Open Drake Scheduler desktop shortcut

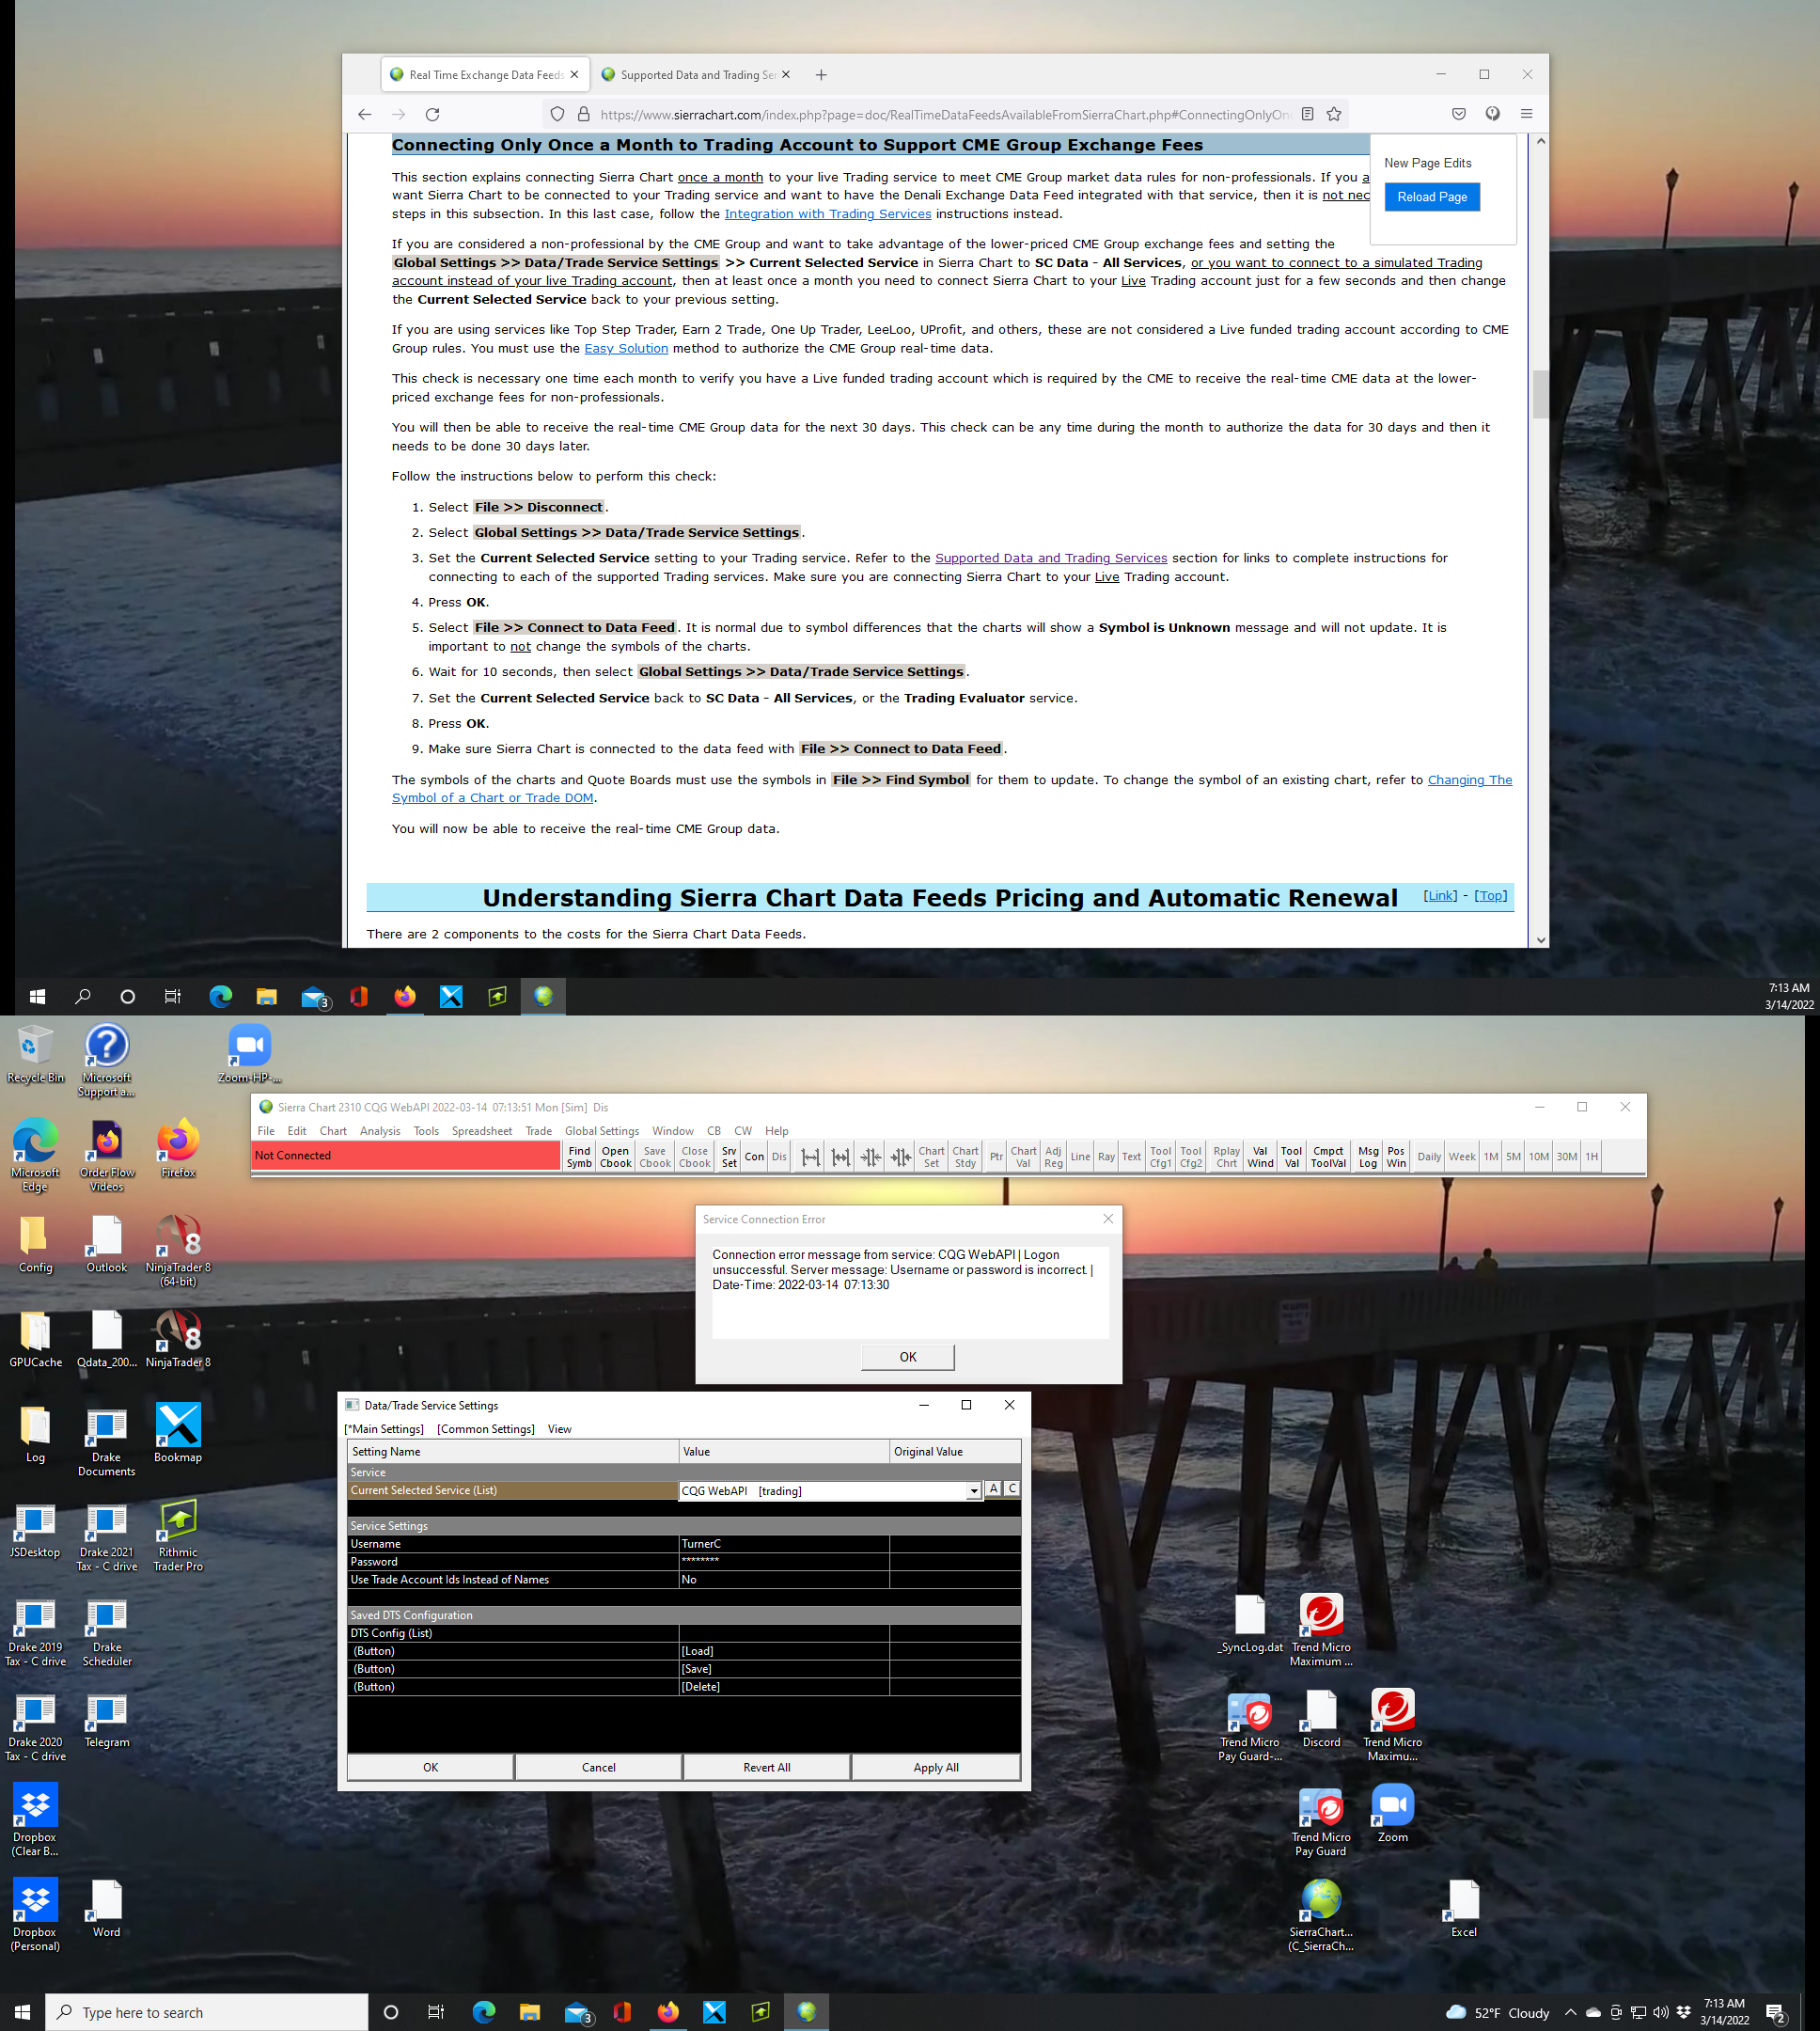107,1632
